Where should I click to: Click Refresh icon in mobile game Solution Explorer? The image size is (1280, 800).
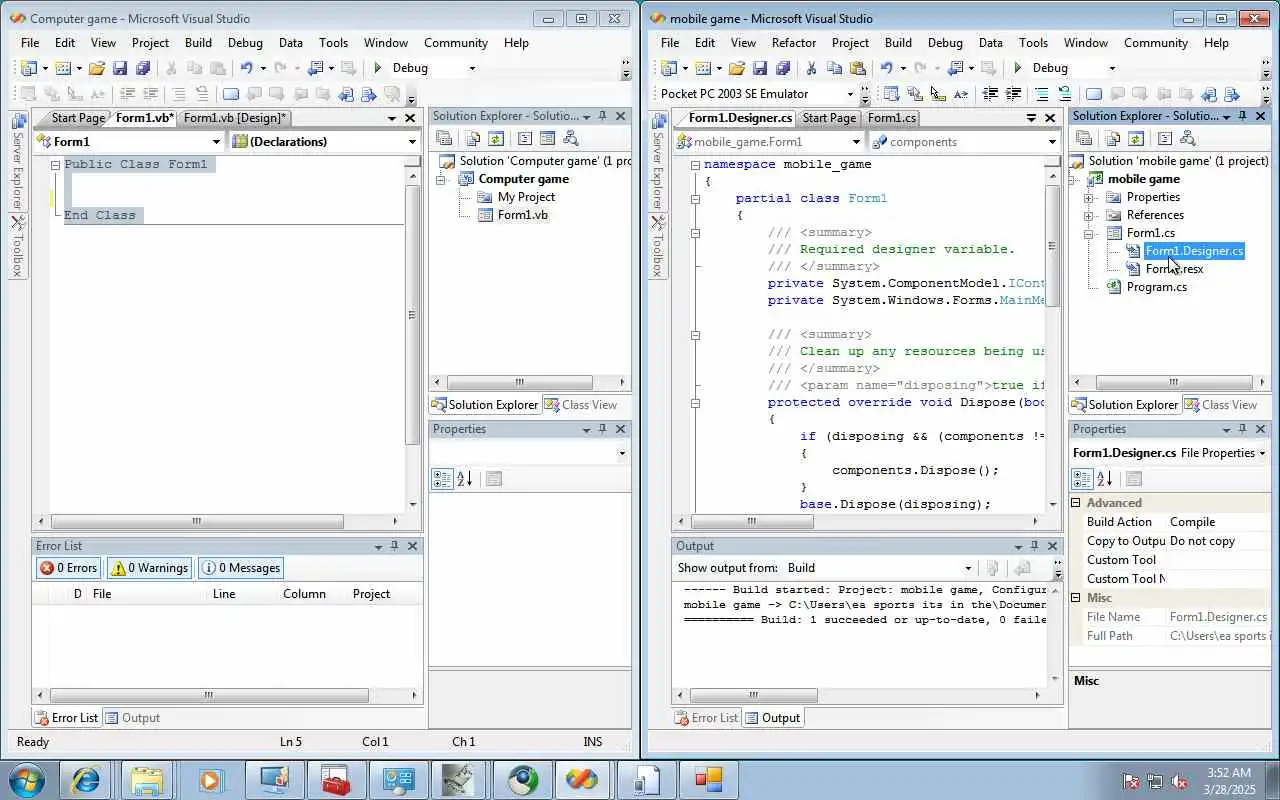click(1136, 139)
